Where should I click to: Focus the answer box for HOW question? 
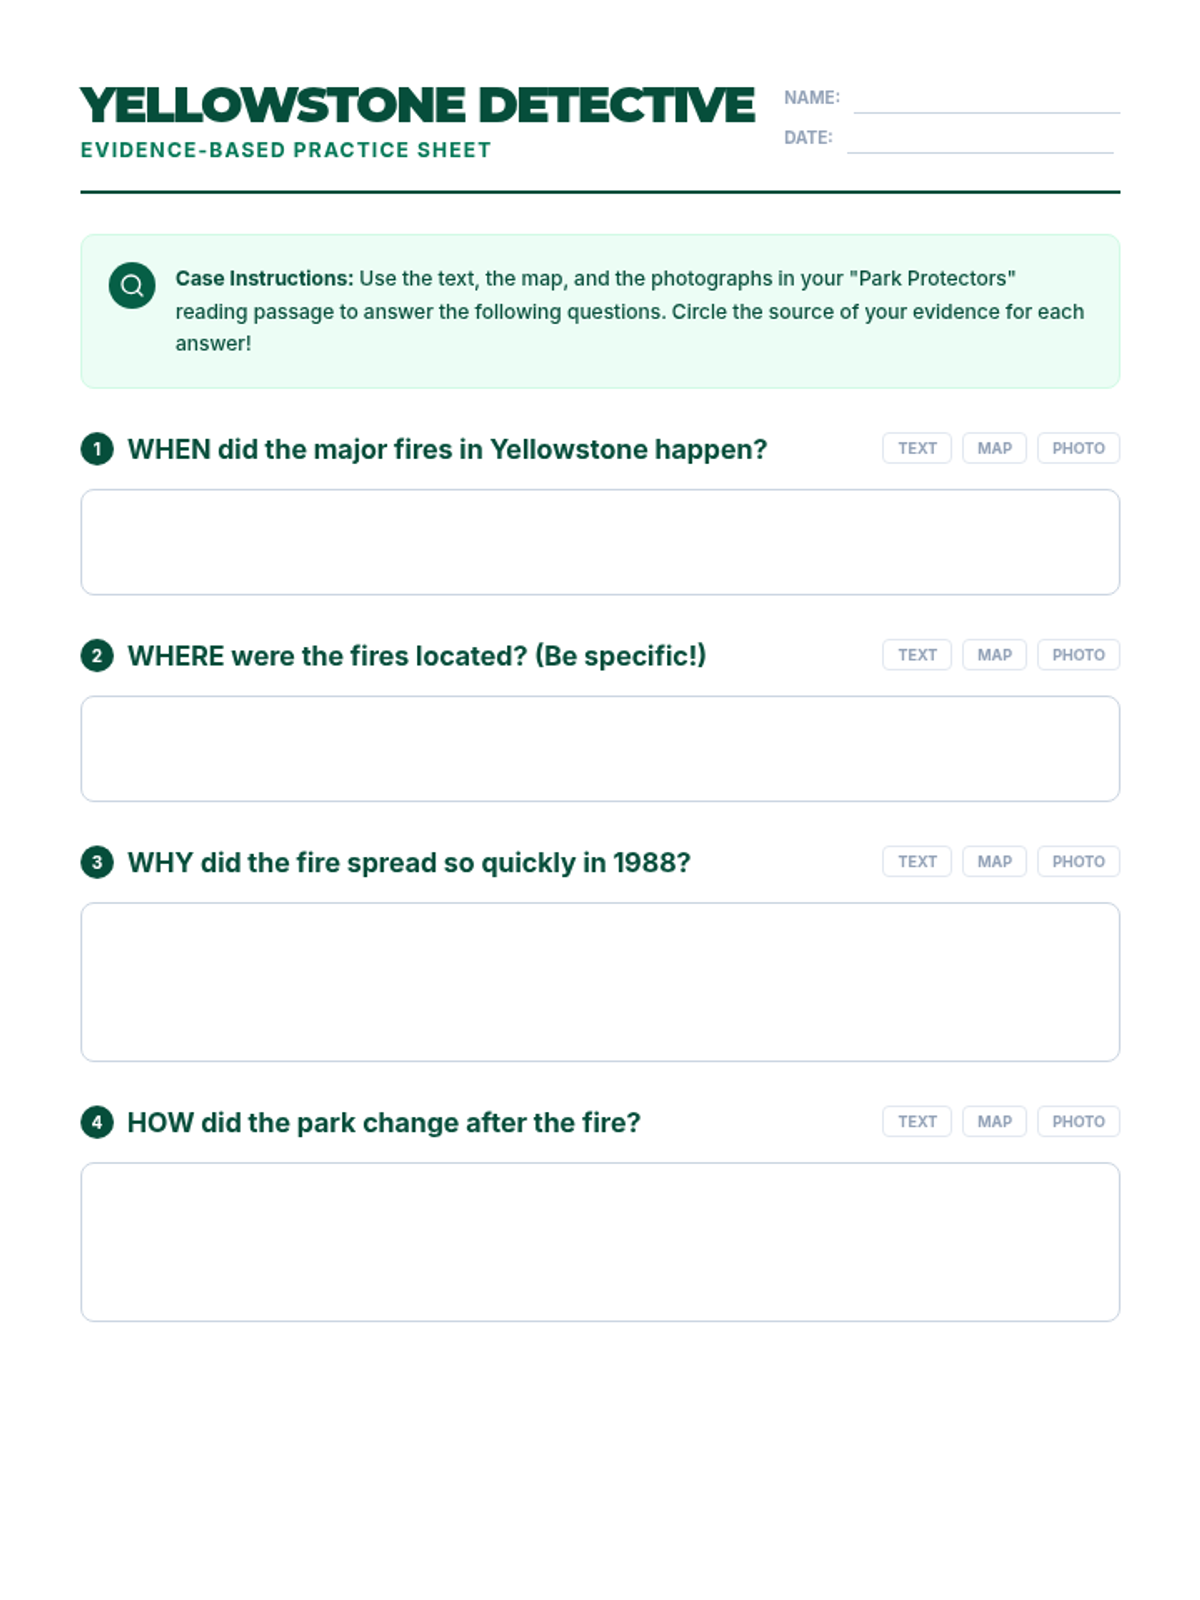(600, 1242)
